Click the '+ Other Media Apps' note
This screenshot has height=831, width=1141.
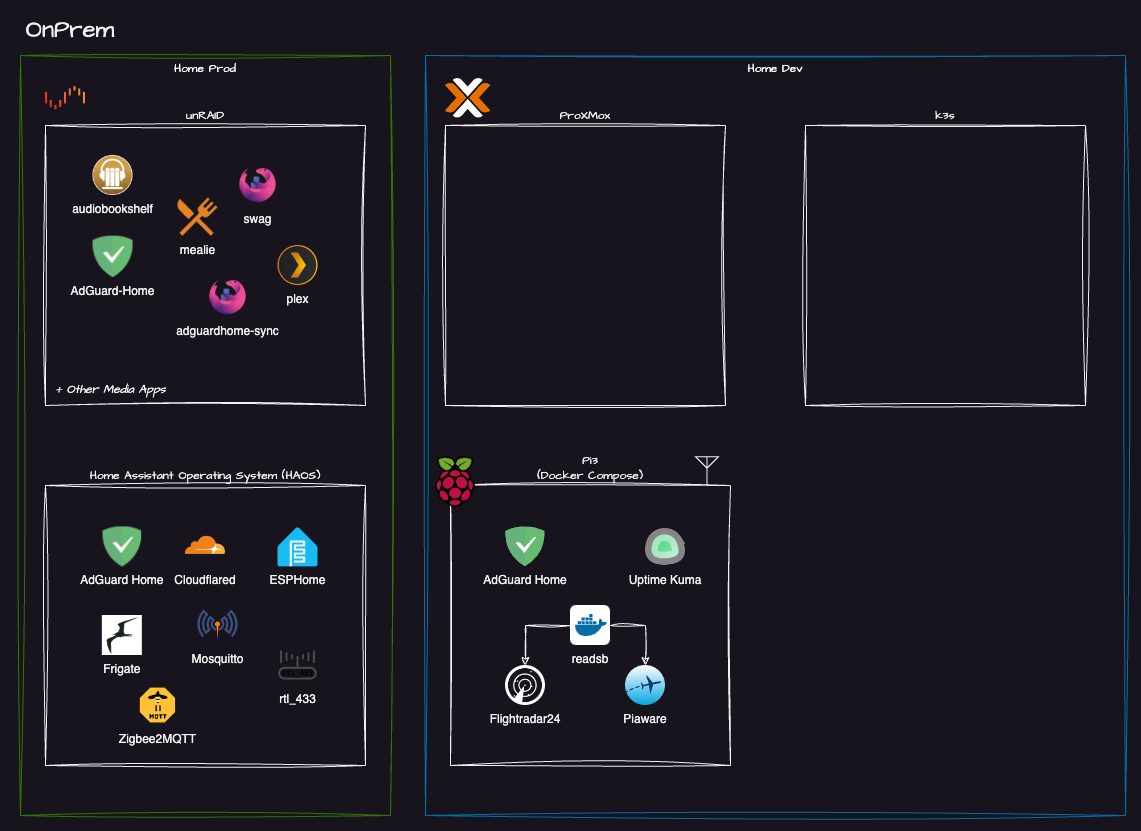tap(111, 389)
